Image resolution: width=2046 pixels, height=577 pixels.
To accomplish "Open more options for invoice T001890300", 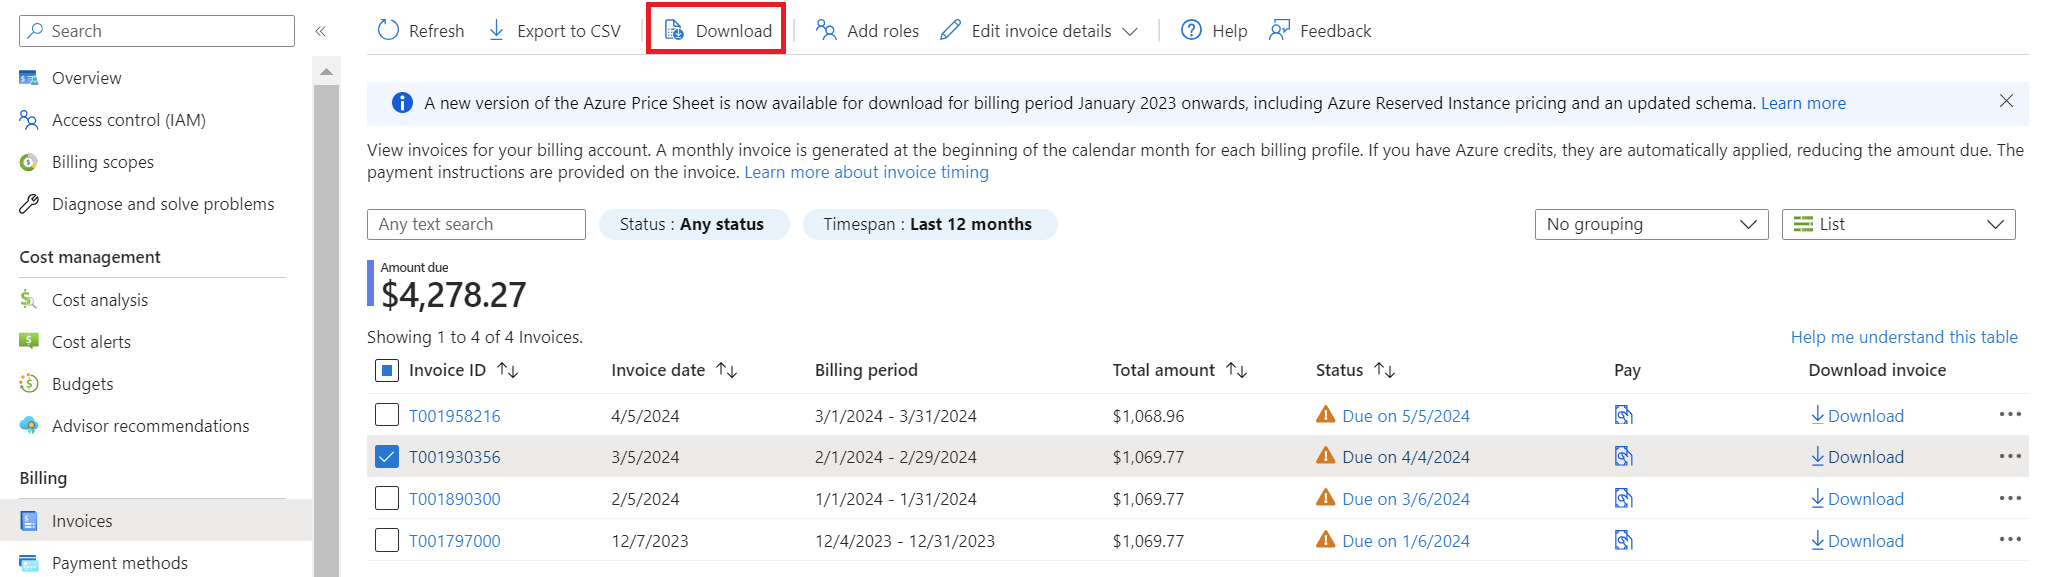I will [x=2009, y=499].
